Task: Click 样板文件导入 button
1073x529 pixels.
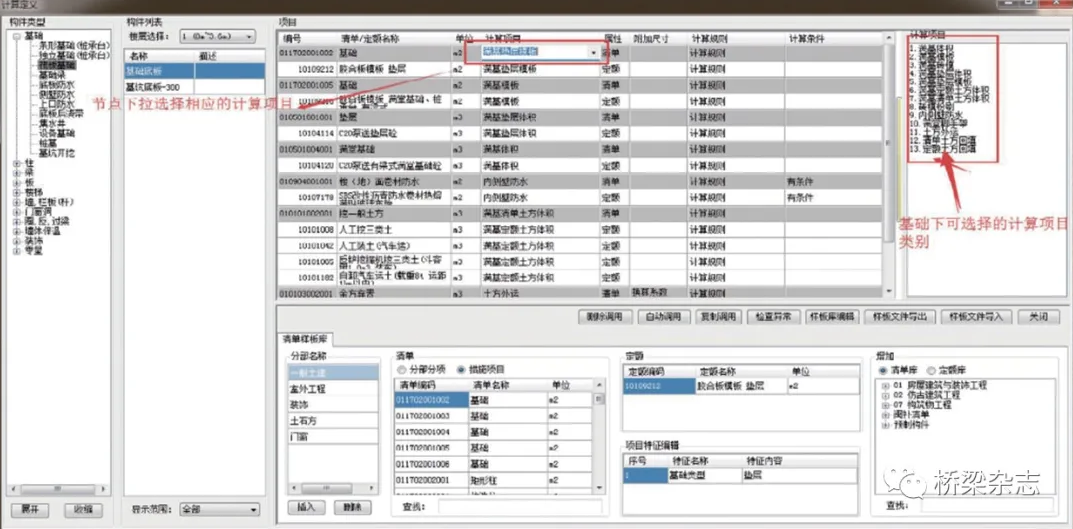Action: 976,317
